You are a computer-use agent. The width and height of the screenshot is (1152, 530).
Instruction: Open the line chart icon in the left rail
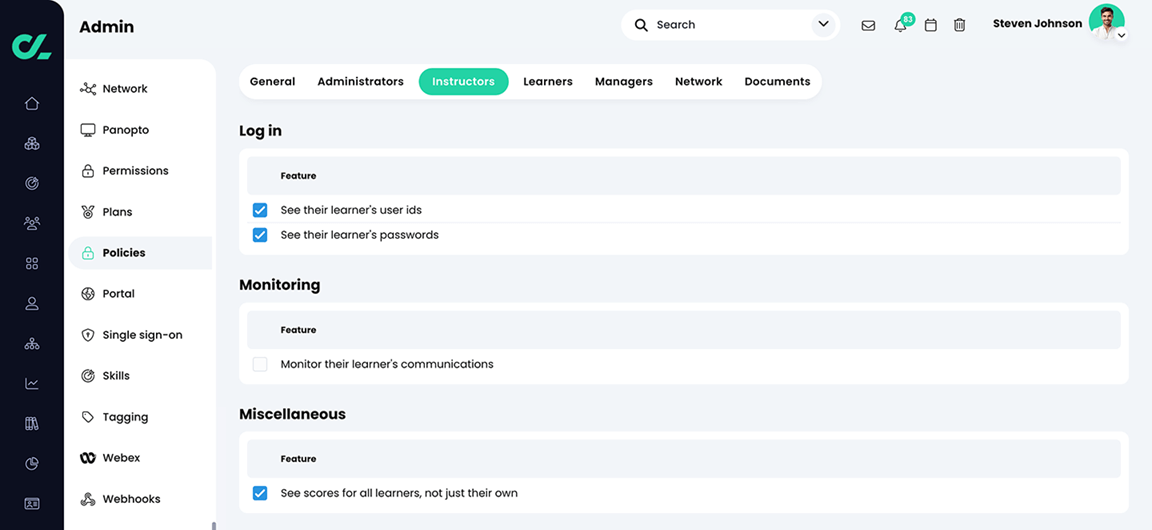click(x=32, y=384)
